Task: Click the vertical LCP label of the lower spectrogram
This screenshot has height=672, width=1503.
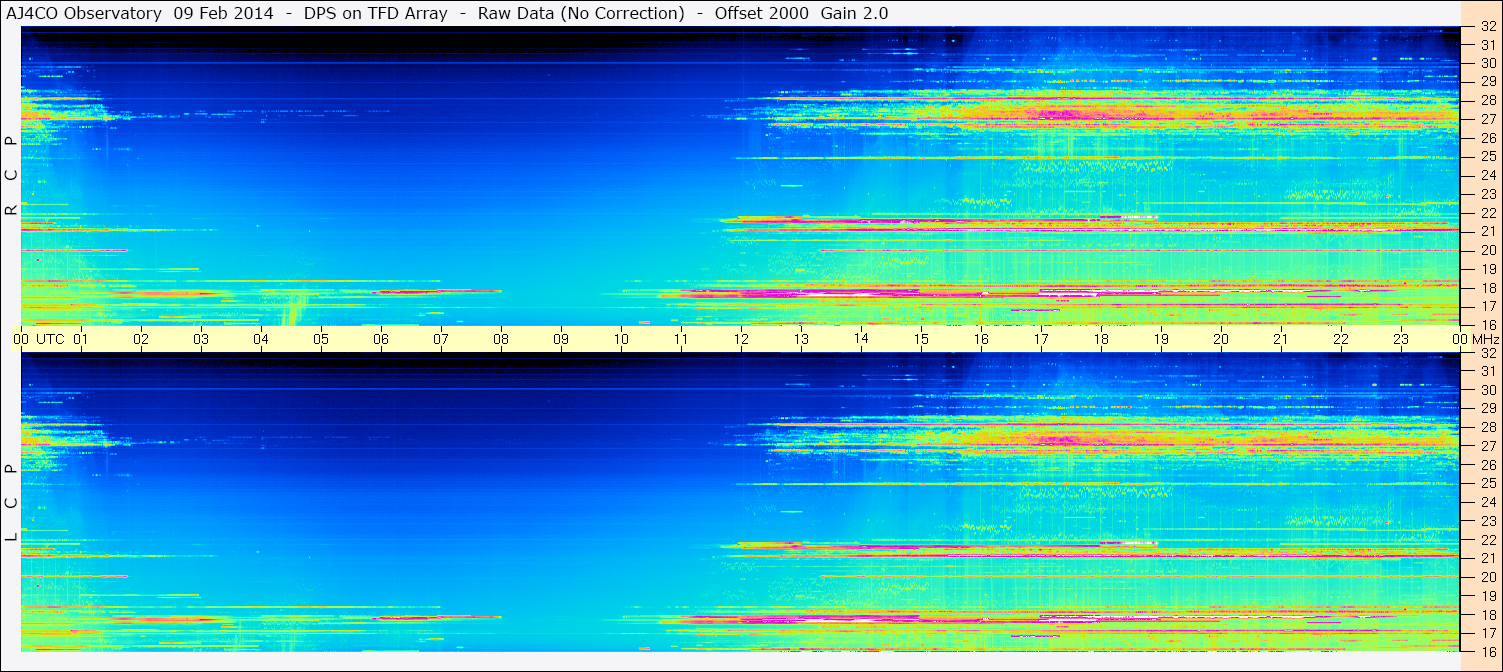Action: 11,502
